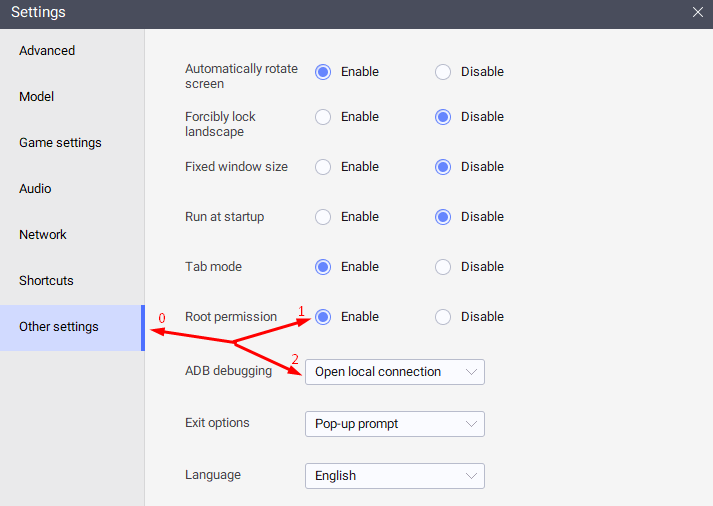Image resolution: width=713 pixels, height=506 pixels.
Task: Open the Language dropdown
Action: click(x=394, y=476)
